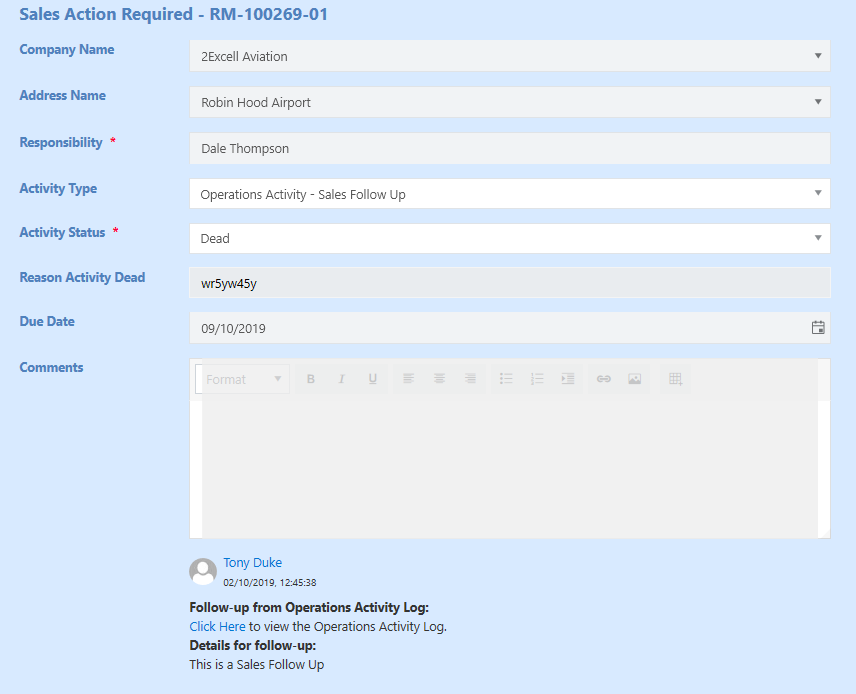Click the Address Name label
The image size is (856, 694).
[x=63, y=96]
